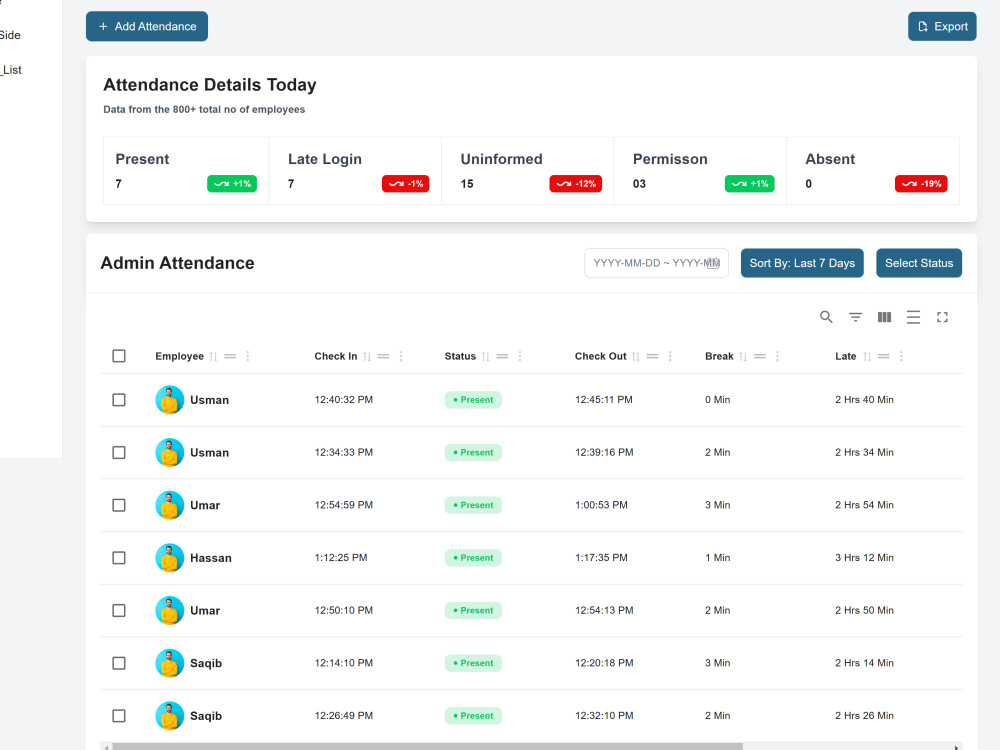Click the Export button
This screenshot has width=1000, height=750.
[942, 26]
